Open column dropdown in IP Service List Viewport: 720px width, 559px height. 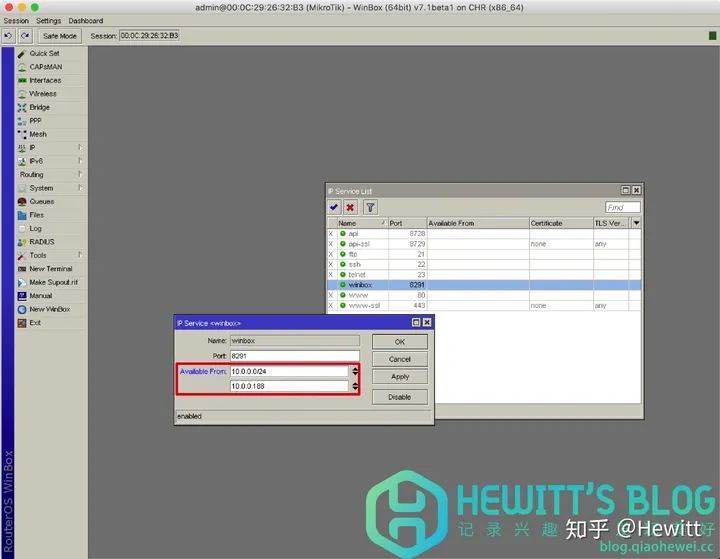[x=636, y=223]
